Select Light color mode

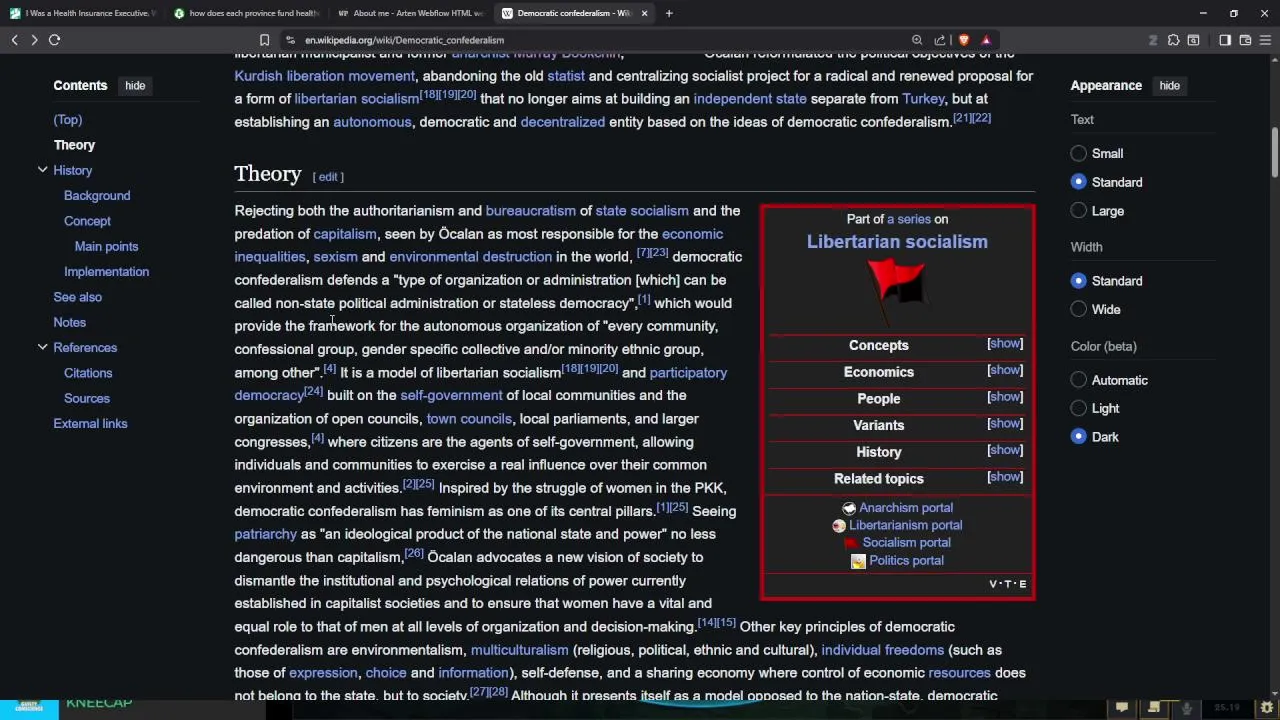pyautogui.click(x=1078, y=408)
